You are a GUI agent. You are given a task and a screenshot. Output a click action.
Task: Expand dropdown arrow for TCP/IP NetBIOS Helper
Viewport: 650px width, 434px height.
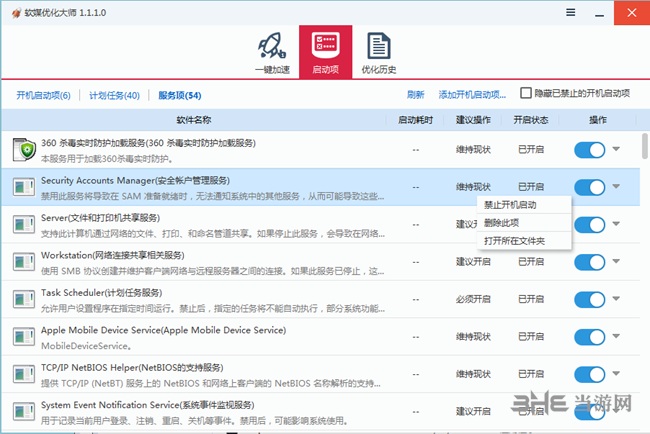(616, 373)
